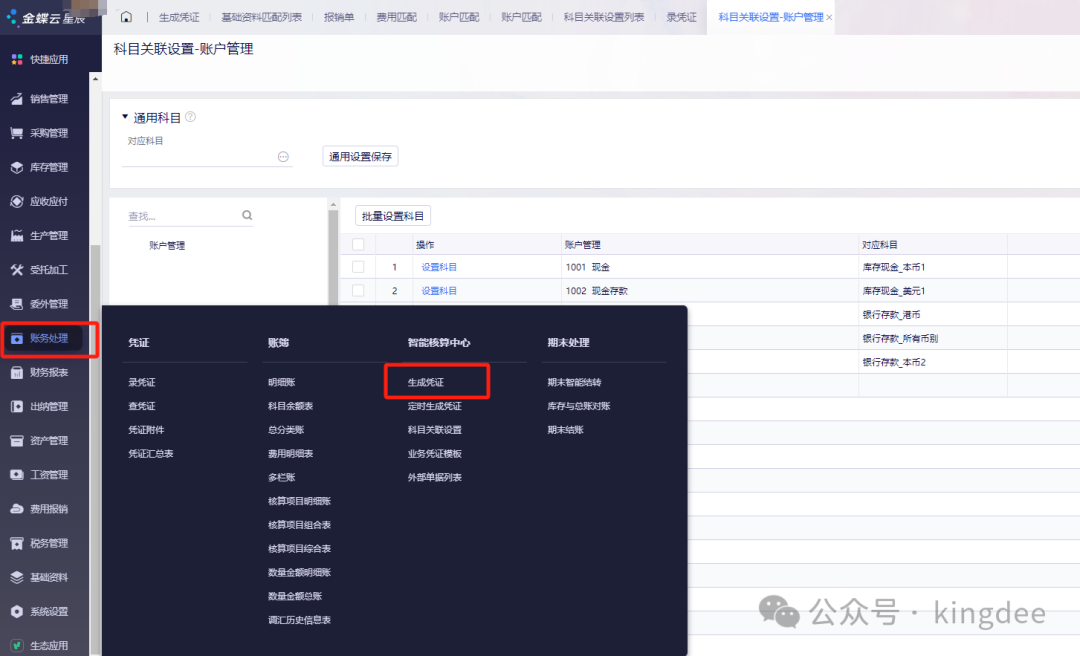Click ellipsis picker in 对应科目 field

pyautogui.click(x=283, y=157)
